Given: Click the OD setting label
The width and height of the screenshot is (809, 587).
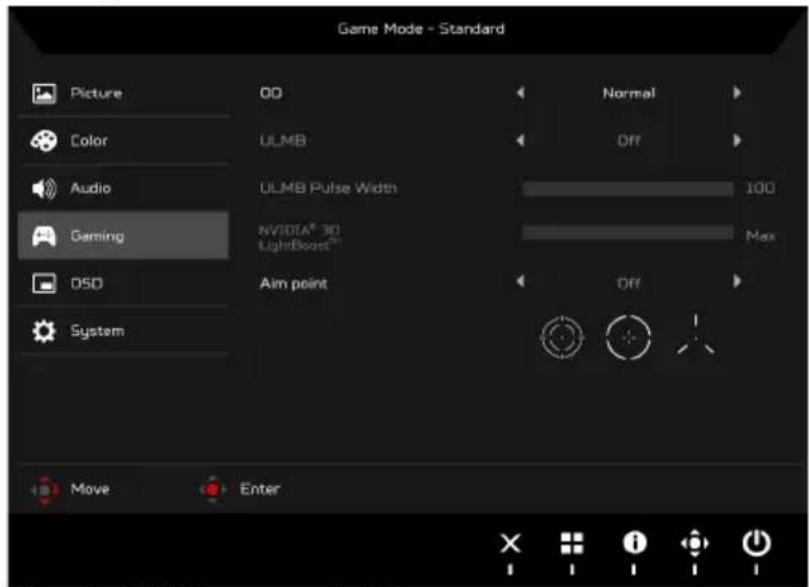Looking at the screenshot, I should click(271, 93).
